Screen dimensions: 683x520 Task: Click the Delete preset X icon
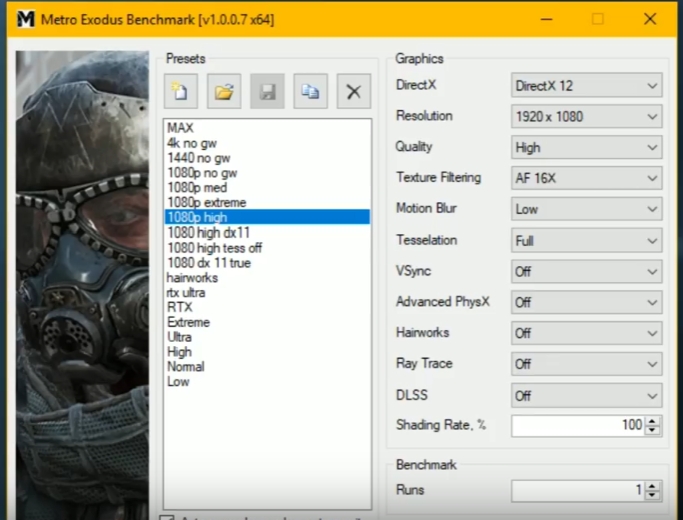pos(354,91)
